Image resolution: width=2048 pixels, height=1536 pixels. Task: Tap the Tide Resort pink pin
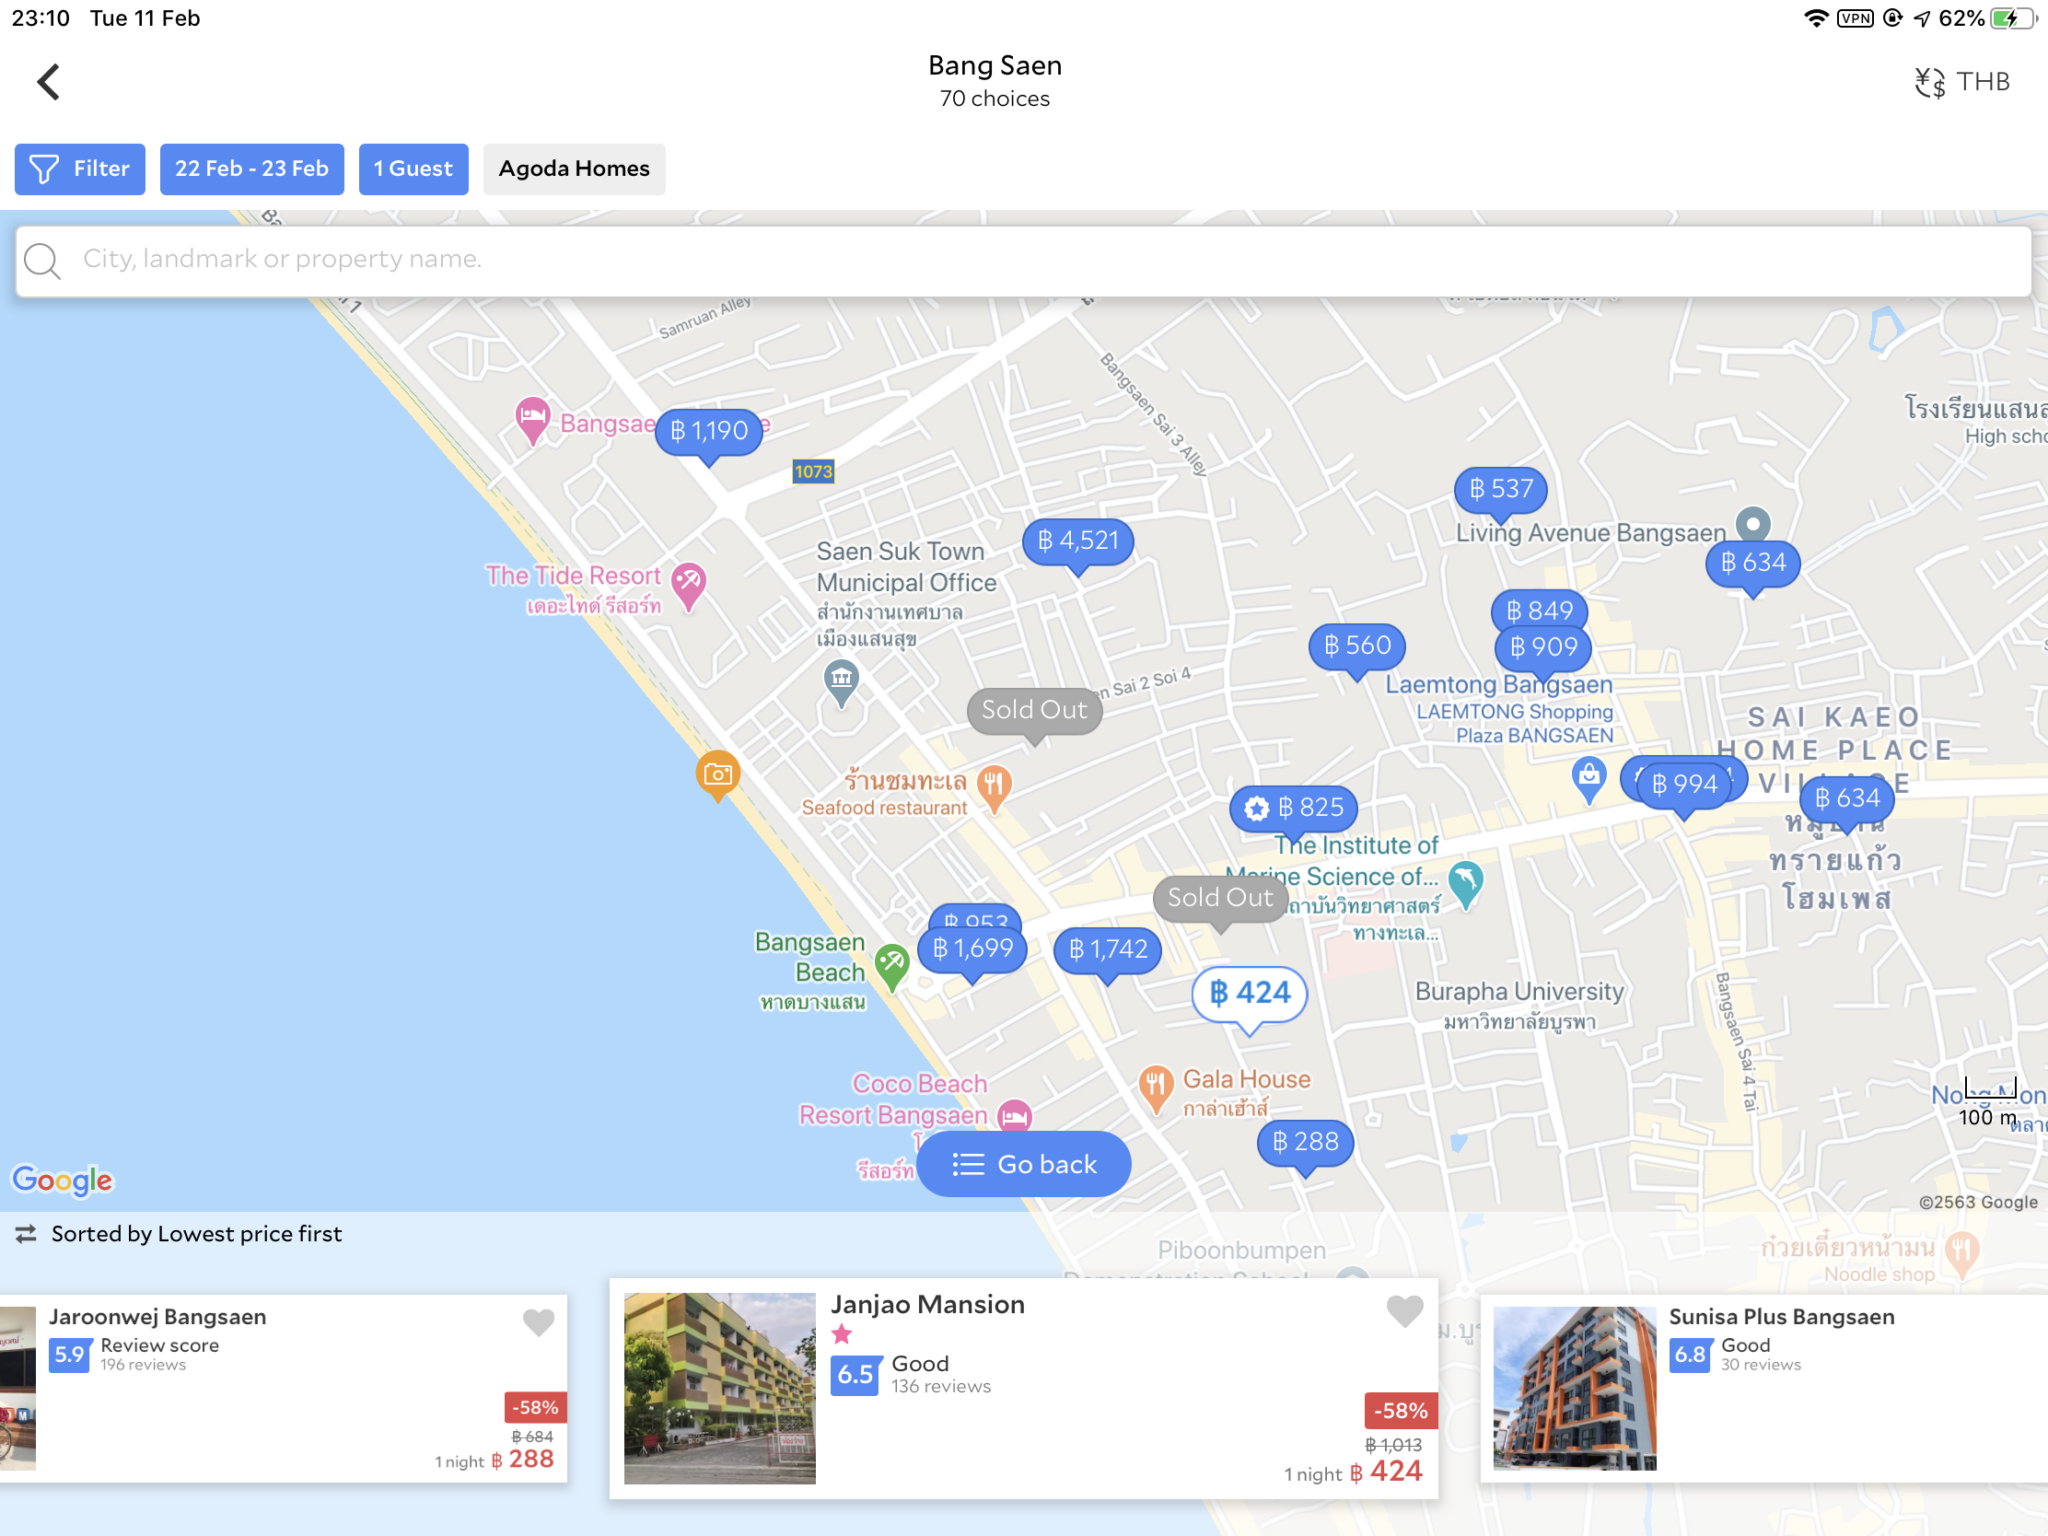(x=688, y=581)
